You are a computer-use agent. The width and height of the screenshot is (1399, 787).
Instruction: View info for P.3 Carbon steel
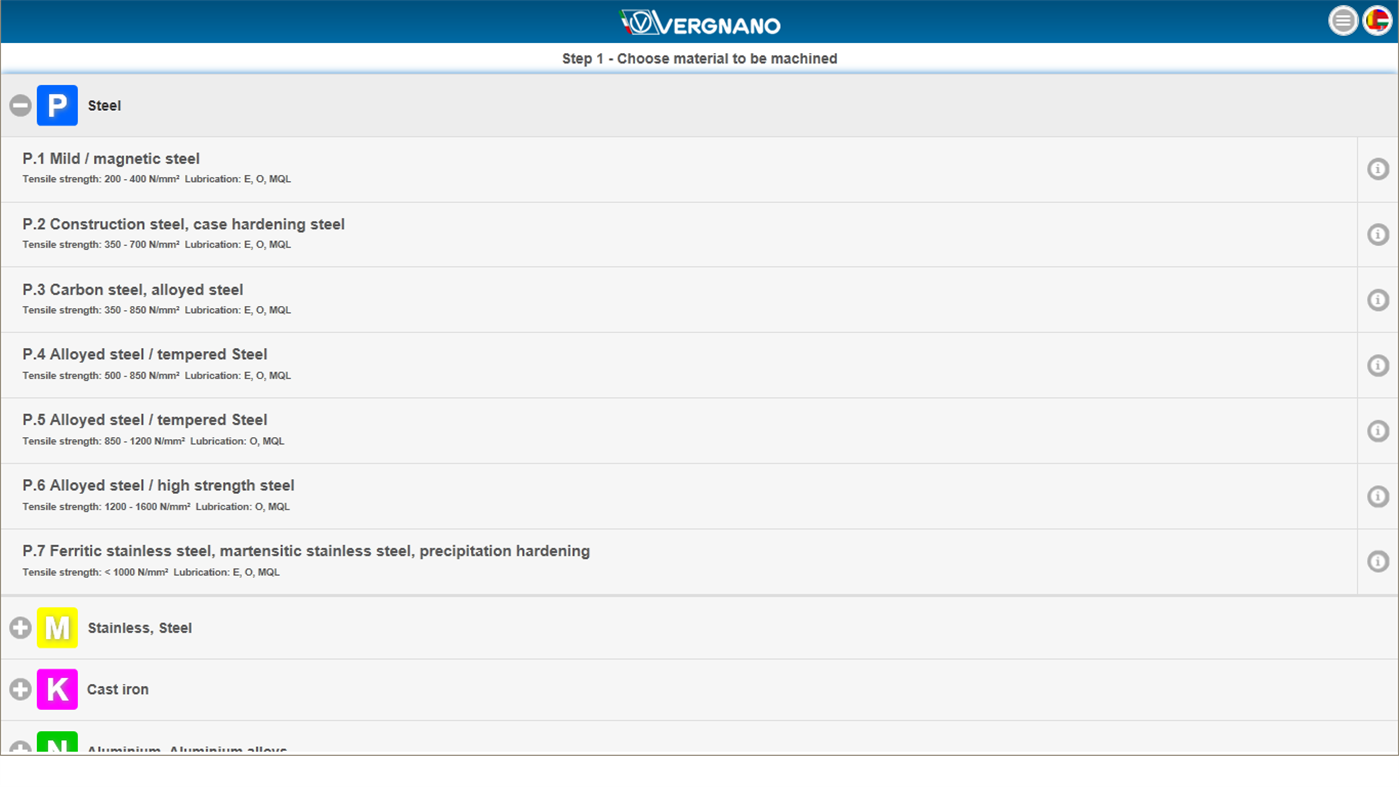[1377, 299]
